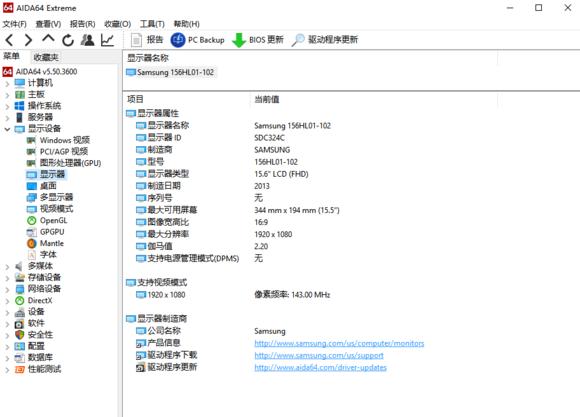Click the 设备 tree item

tap(29, 312)
